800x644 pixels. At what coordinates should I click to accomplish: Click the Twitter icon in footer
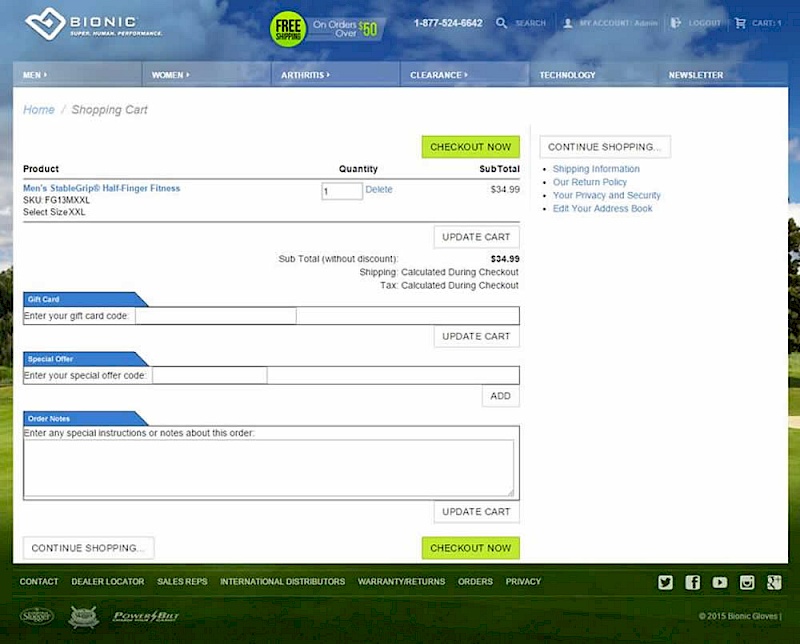666,583
